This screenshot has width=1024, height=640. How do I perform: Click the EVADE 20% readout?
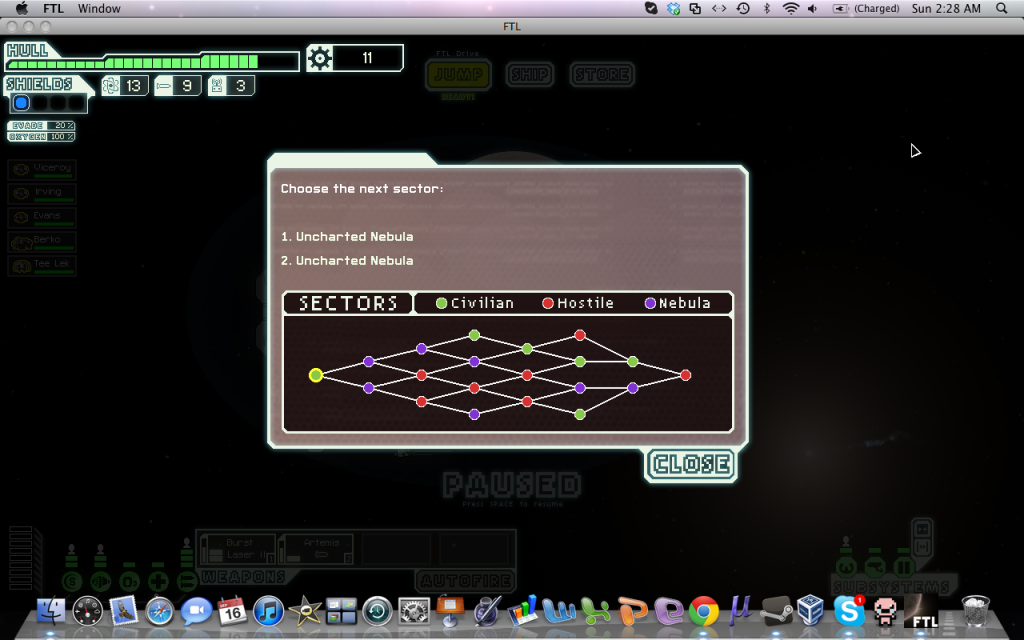click(41, 125)
